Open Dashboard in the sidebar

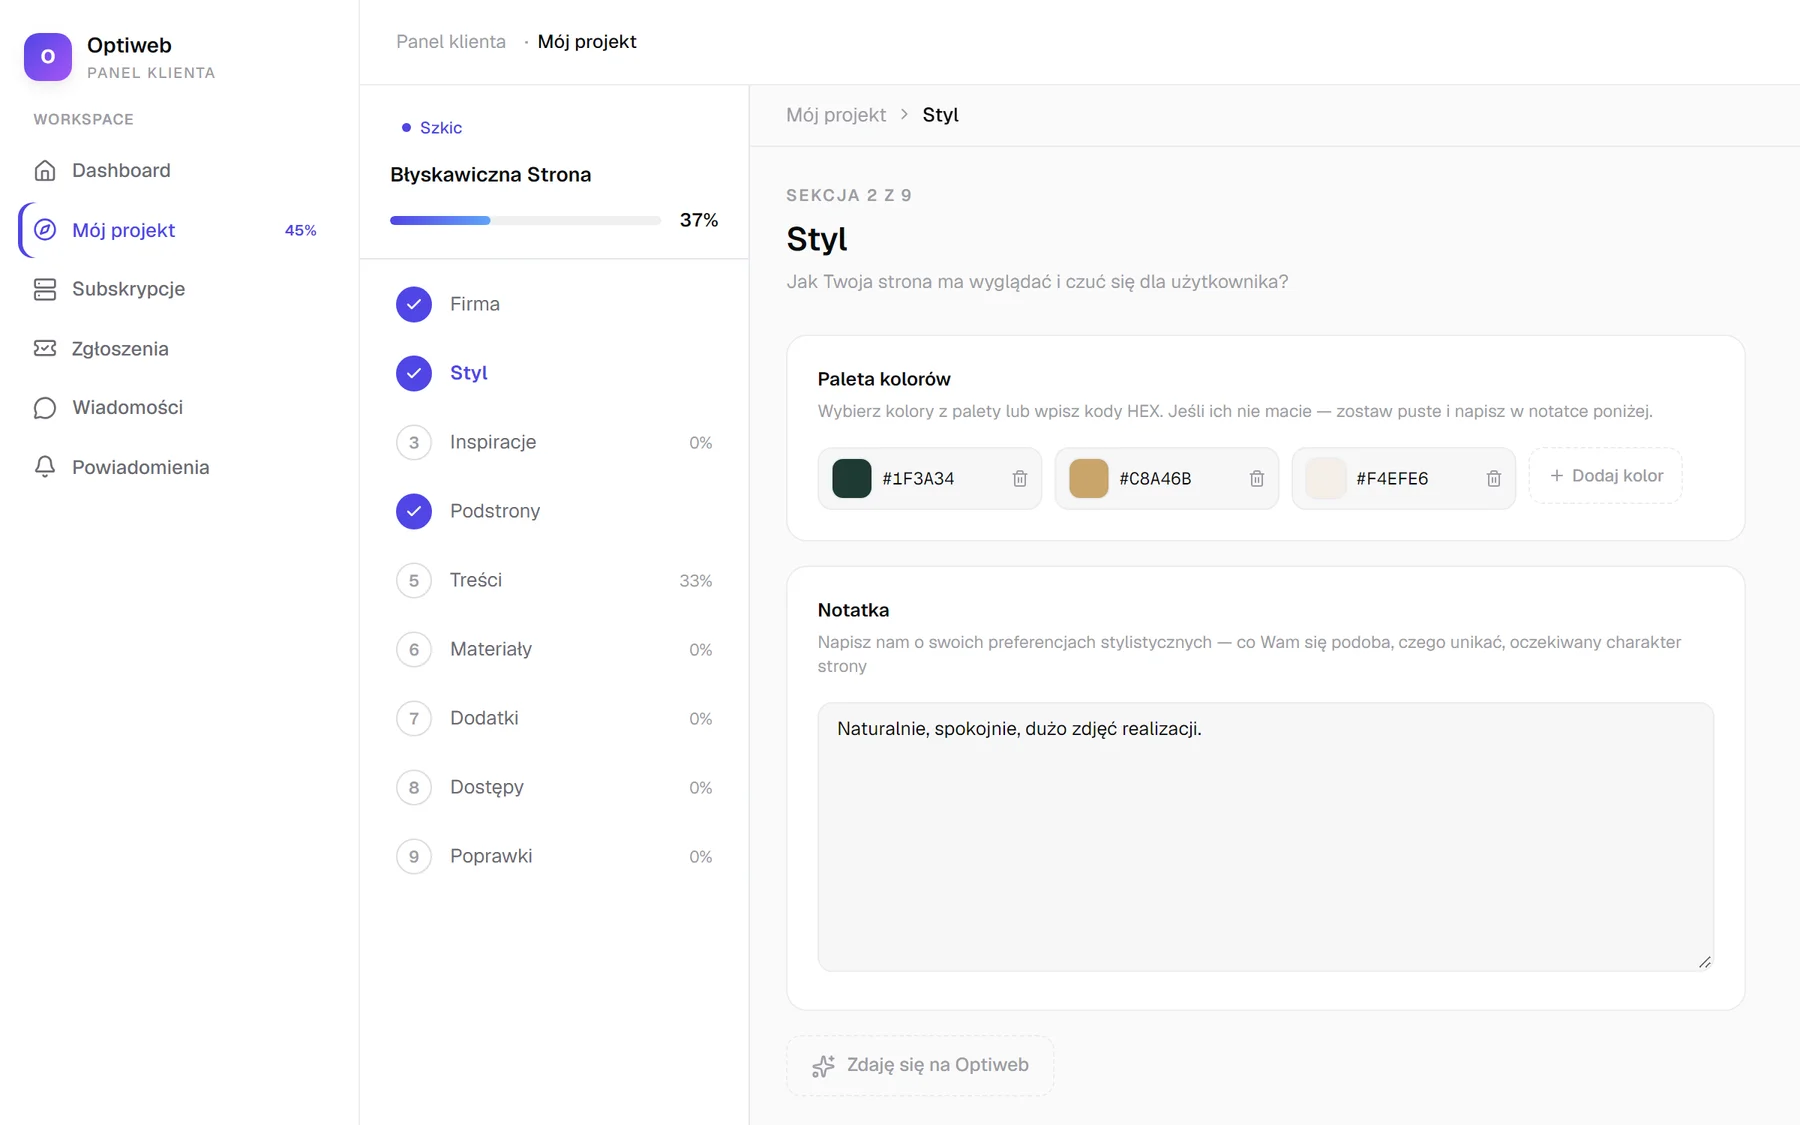click(x=178, y=171)
